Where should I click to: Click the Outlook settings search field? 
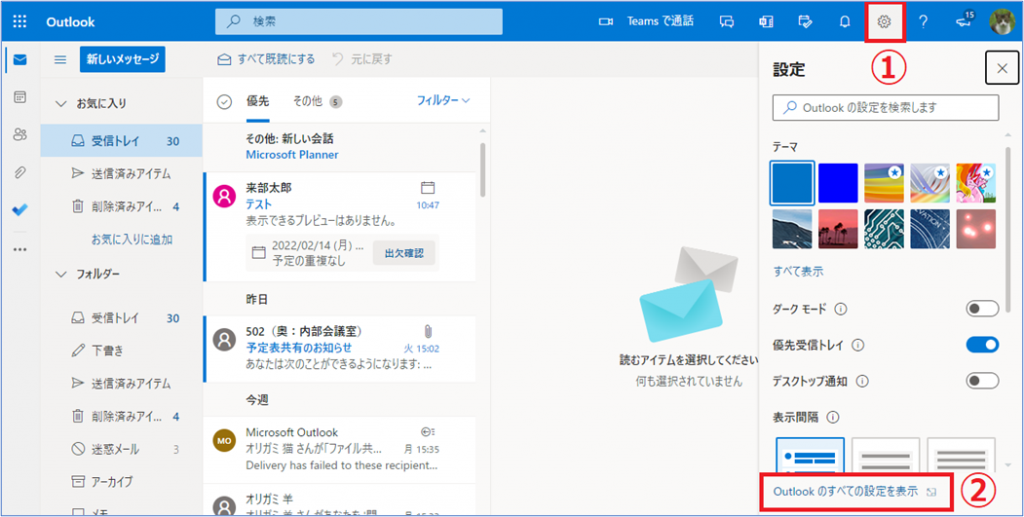click(x=886, y=107)
